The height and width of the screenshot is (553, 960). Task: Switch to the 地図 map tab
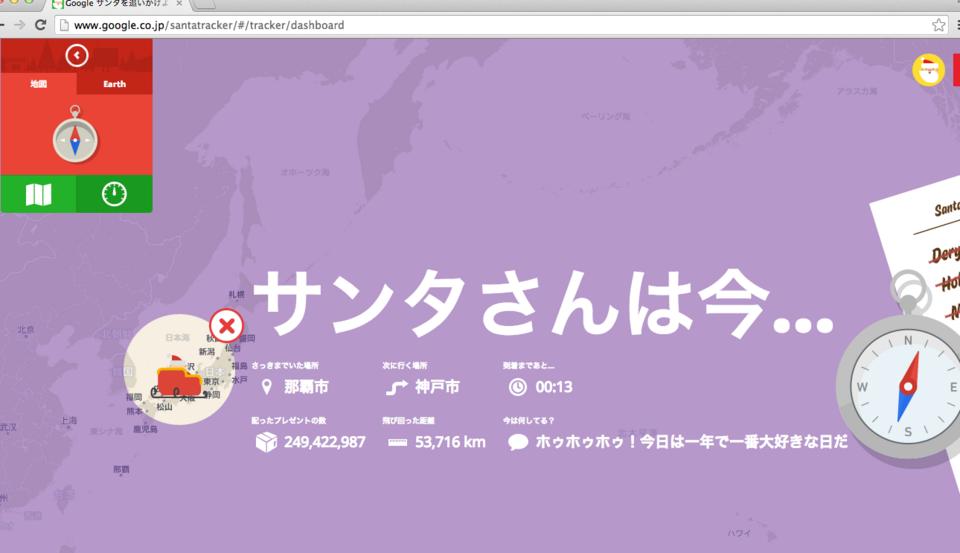(39, 84)
